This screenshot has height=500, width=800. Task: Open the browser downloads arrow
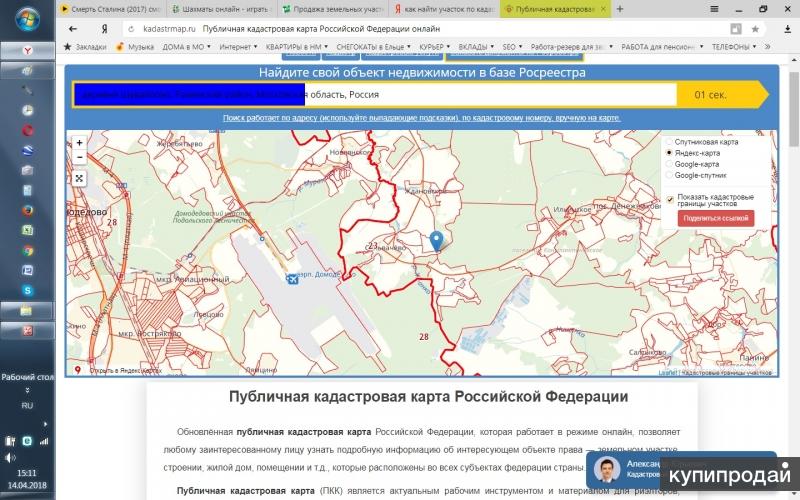787,29
